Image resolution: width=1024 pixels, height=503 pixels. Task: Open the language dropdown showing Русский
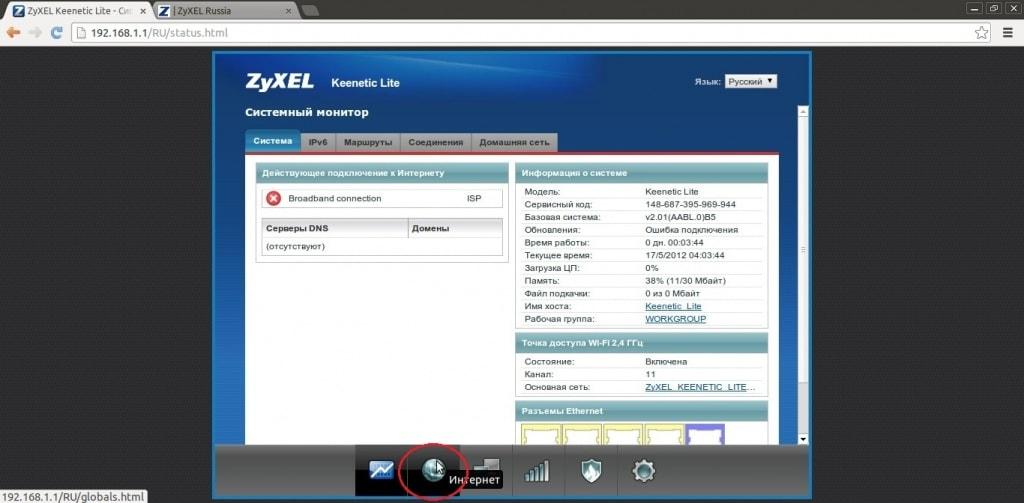[751, 82]
